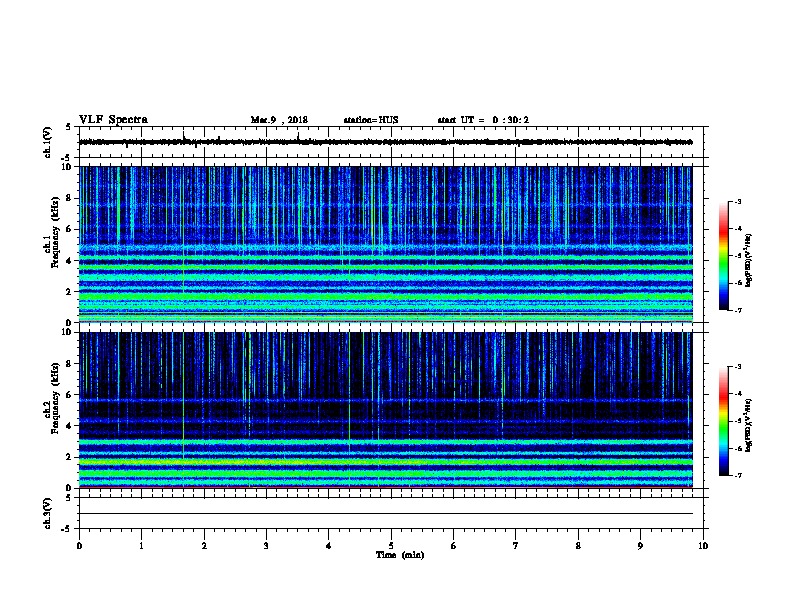
Task: Click inside the ch.2 spectrogram panel
Action: (385, 410)
